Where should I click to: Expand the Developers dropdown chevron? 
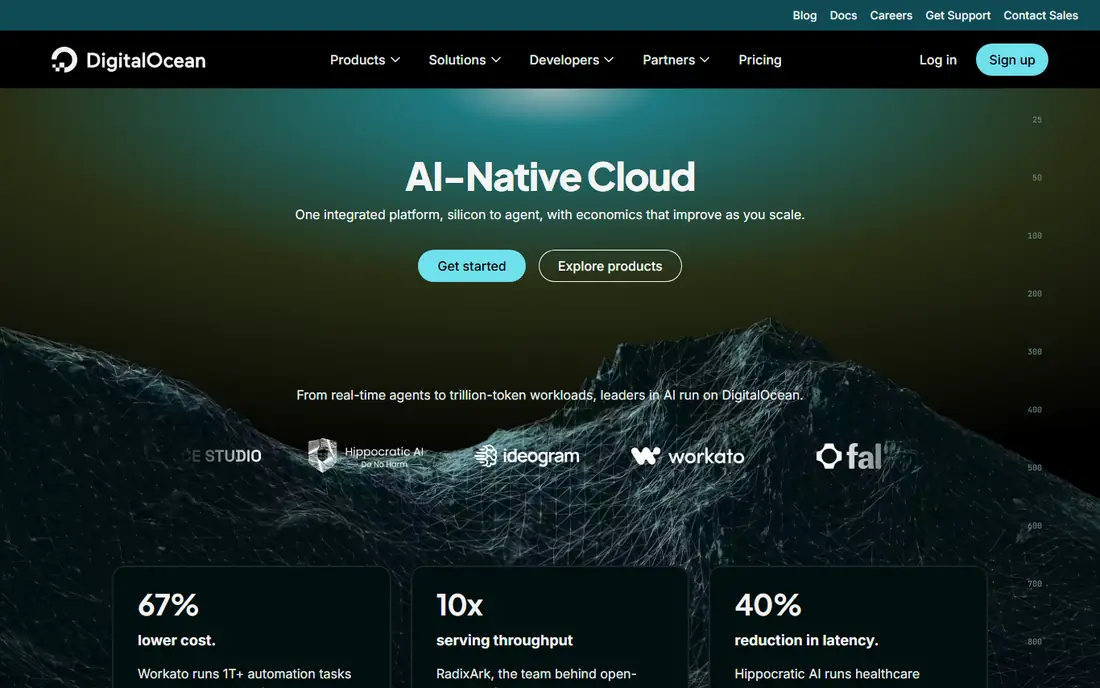click(609, 60)
